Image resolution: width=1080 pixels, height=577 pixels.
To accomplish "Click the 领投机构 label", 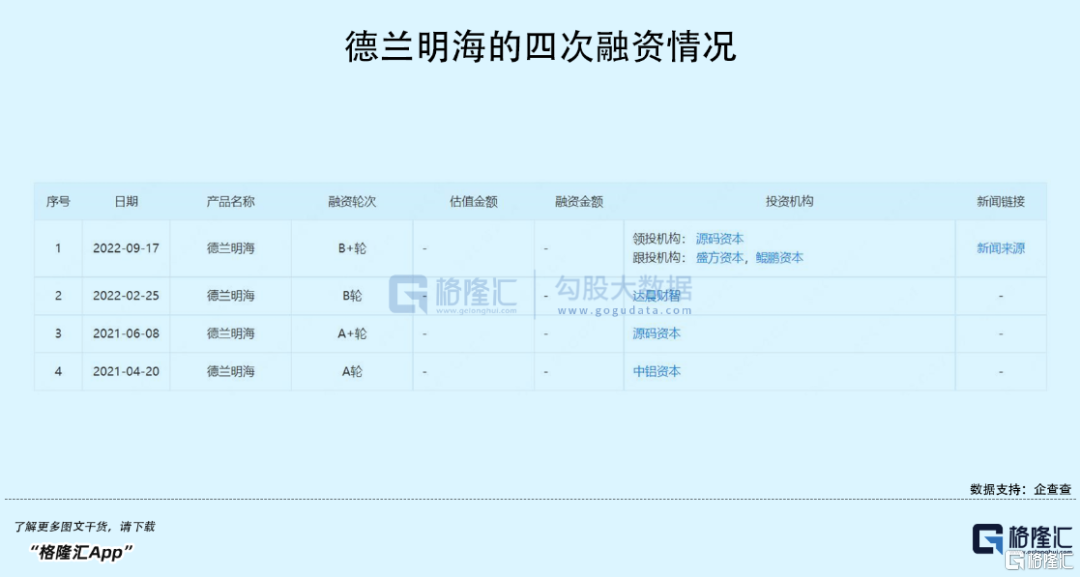I will click(660, 239).
